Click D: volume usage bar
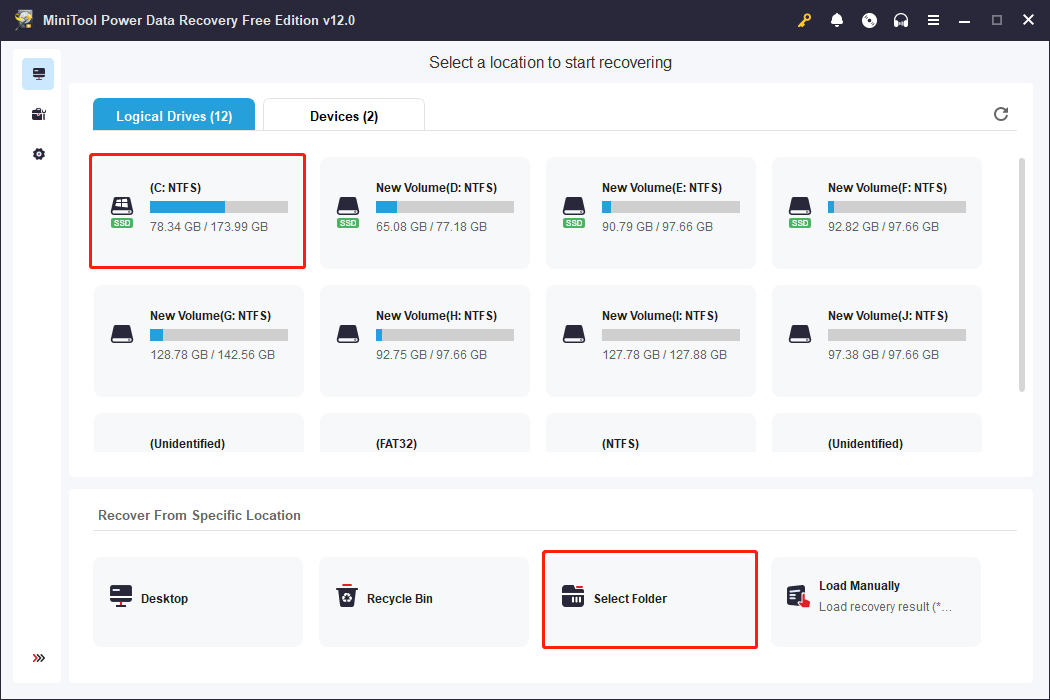Viewport: 1050px width, 700px height. tap(445, 207)
